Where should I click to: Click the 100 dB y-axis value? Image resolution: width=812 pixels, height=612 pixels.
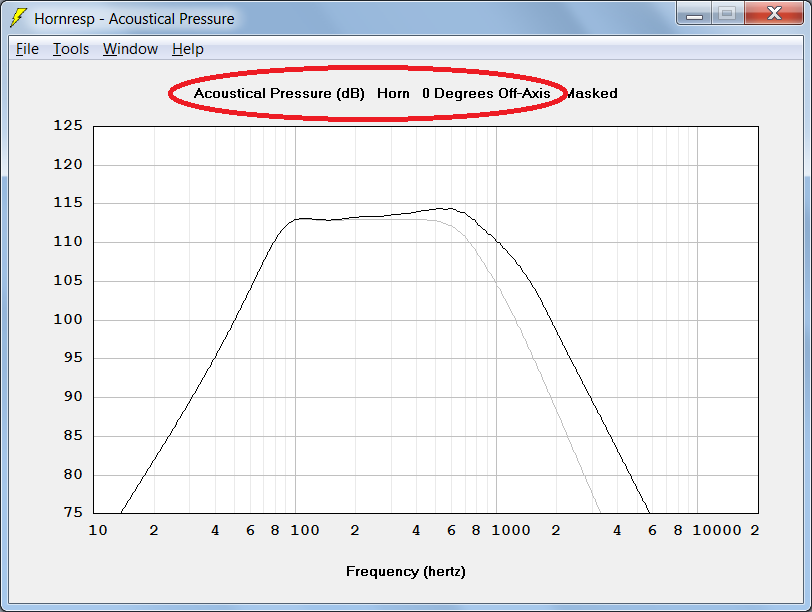point(68,319)
